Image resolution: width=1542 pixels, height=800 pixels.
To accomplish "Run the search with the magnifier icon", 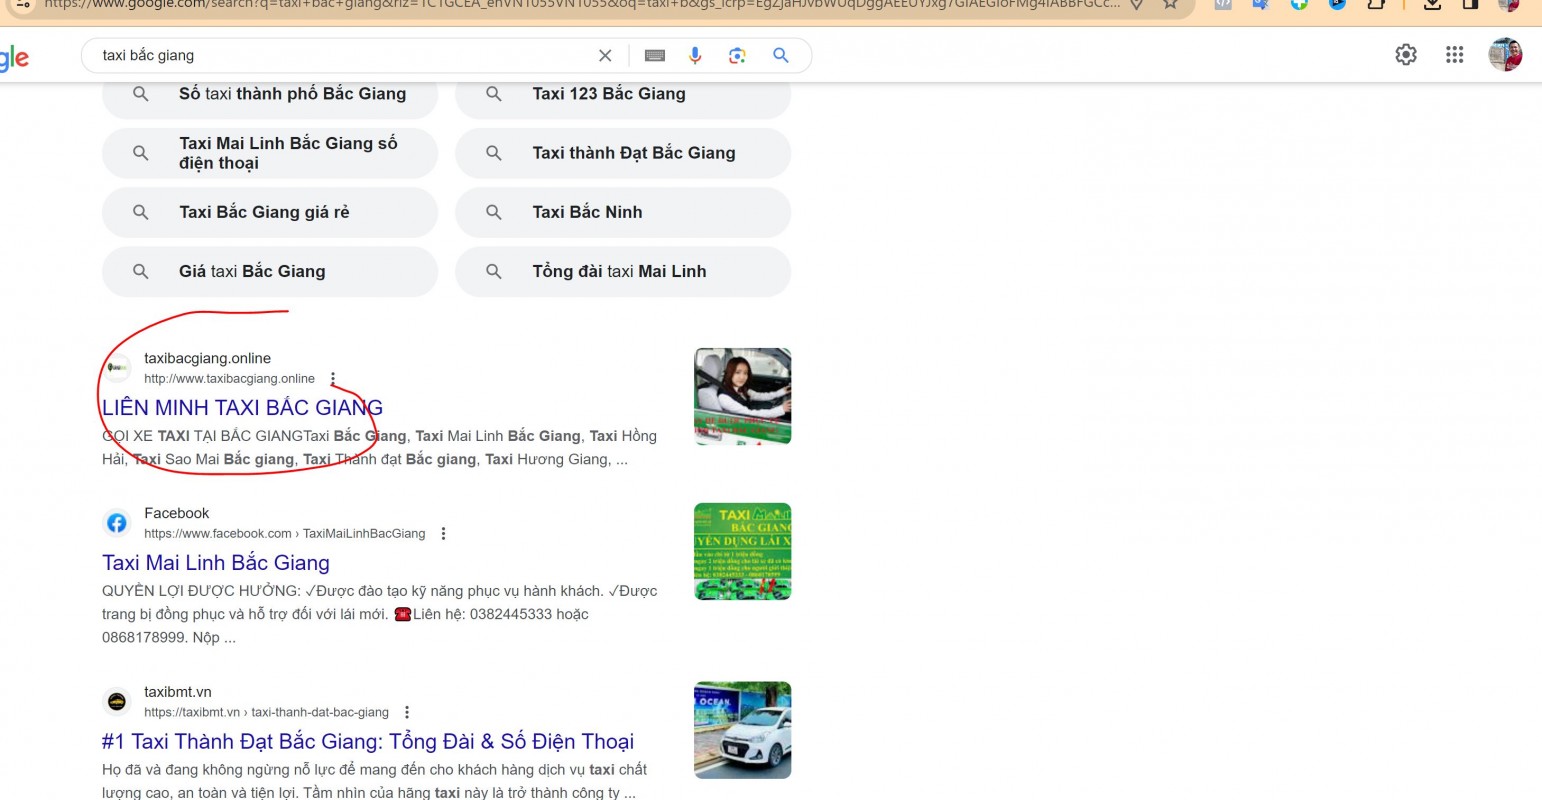I will tap(780, 55).
